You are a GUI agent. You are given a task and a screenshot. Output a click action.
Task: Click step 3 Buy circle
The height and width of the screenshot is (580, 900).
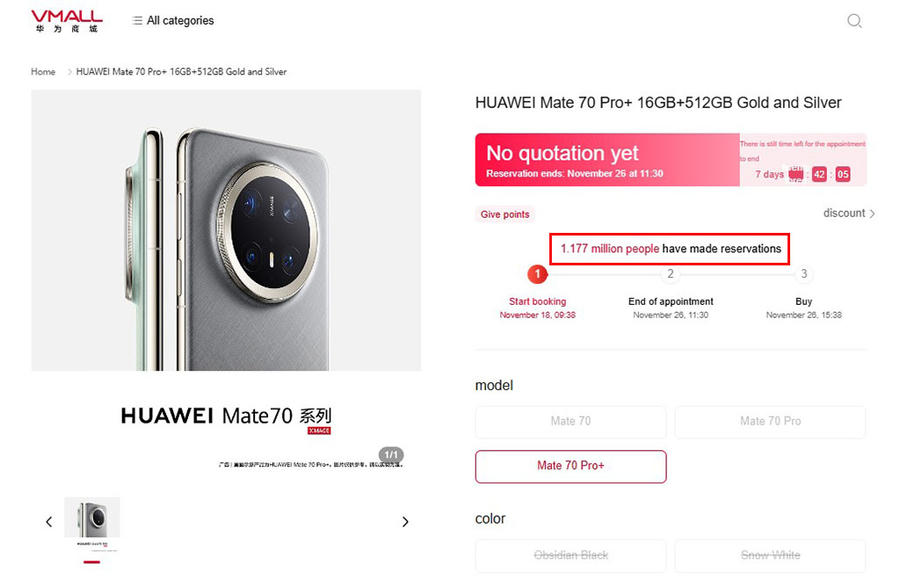(804, 274)
